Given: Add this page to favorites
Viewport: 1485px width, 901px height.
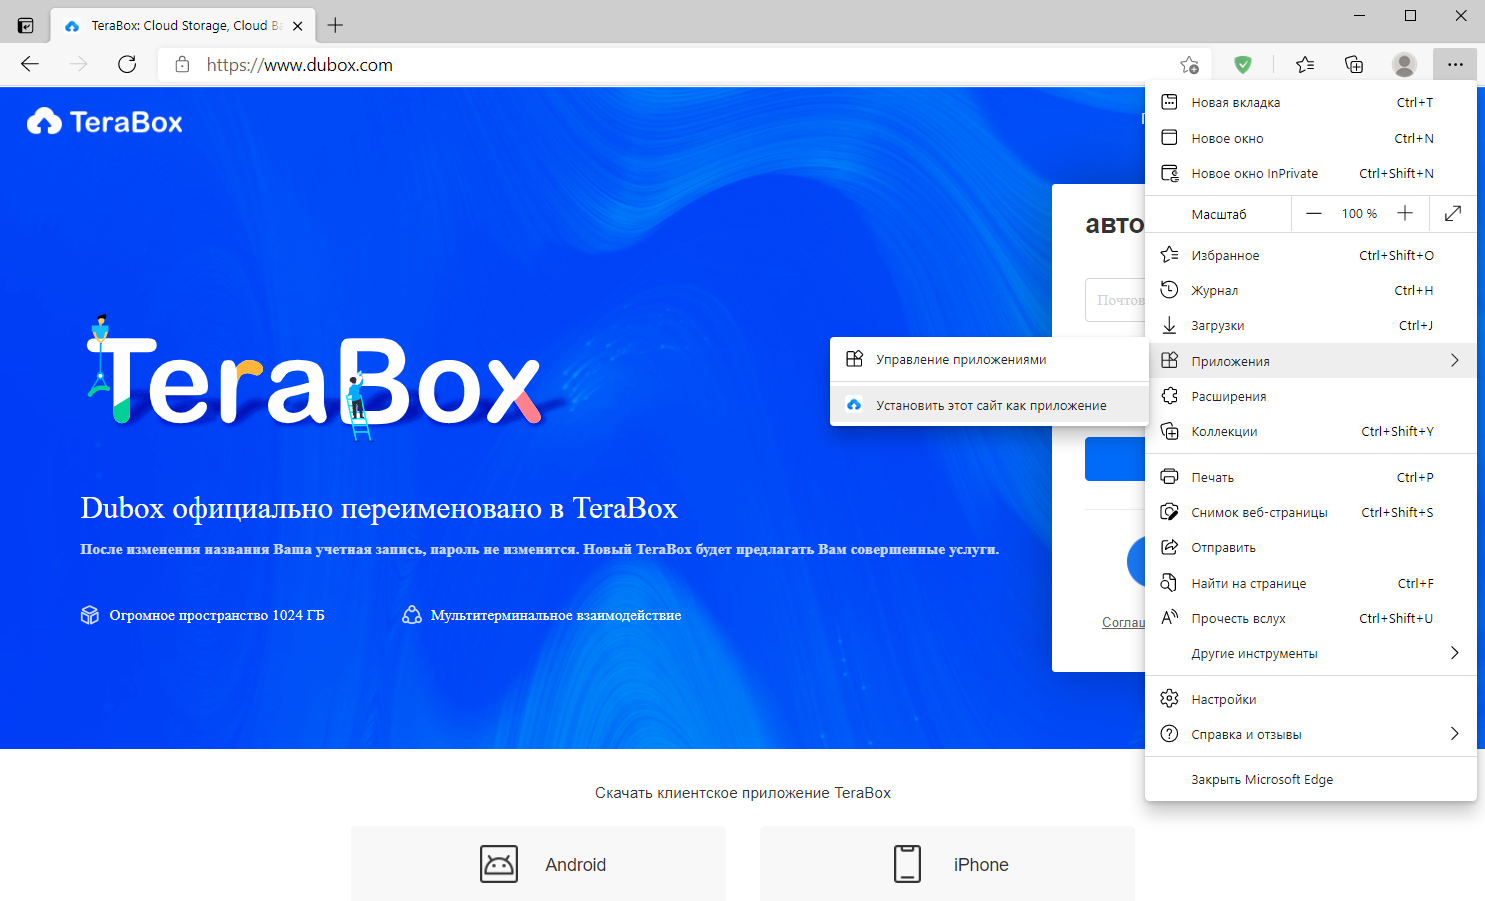Looking at the screenshot, I should [x=1189, y=65].
